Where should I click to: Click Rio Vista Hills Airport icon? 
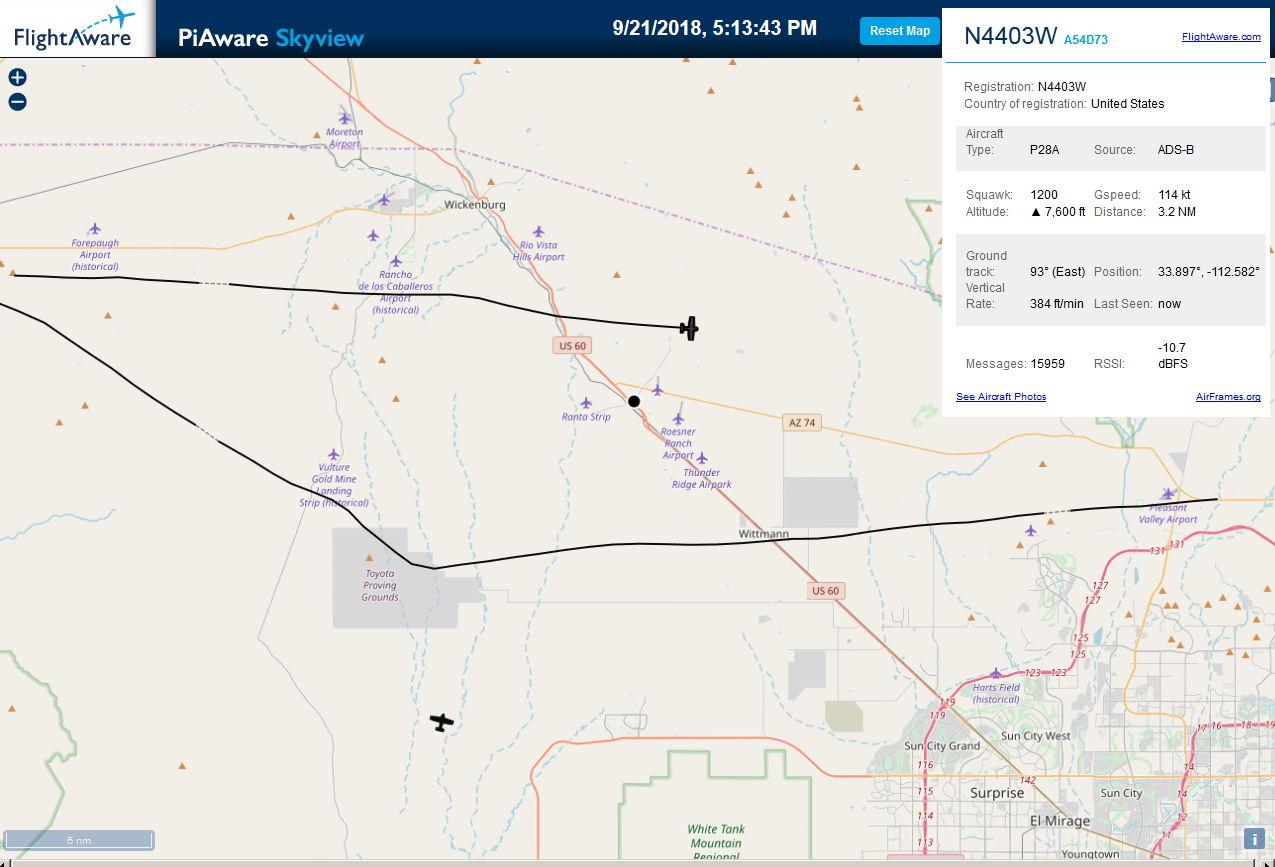click(x=539, y=231)
